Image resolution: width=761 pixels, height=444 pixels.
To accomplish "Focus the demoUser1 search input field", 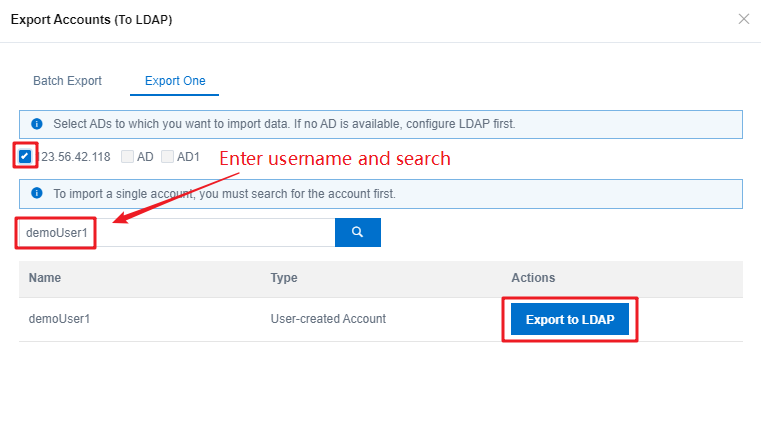I will (177, 232).
